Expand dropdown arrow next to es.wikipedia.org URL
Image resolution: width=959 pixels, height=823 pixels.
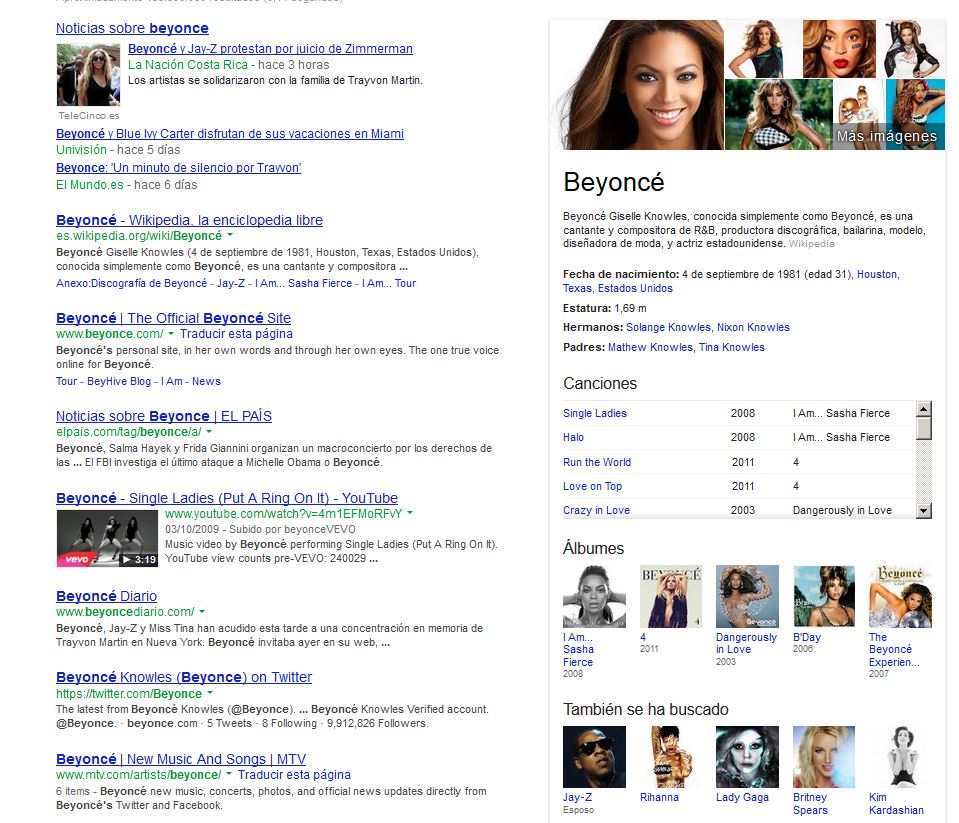pyautogui.click(x=231, y=236)
